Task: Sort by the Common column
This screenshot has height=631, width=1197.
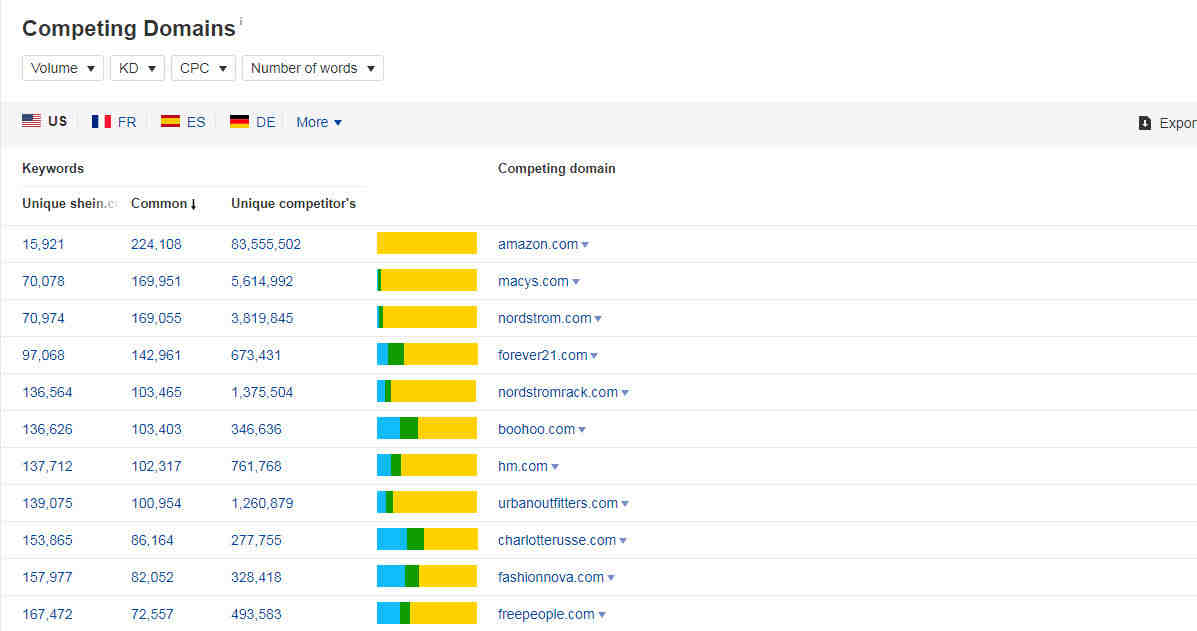Action: [x=163, y=204]
